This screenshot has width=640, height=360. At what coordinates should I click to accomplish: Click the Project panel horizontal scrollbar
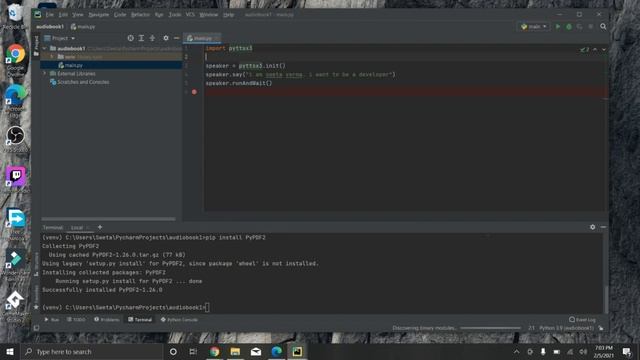tap(109, 219)
